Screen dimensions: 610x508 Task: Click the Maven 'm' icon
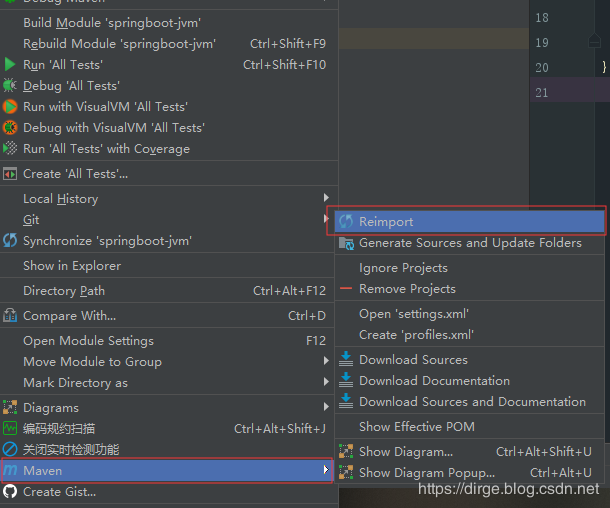coord(11,470)
